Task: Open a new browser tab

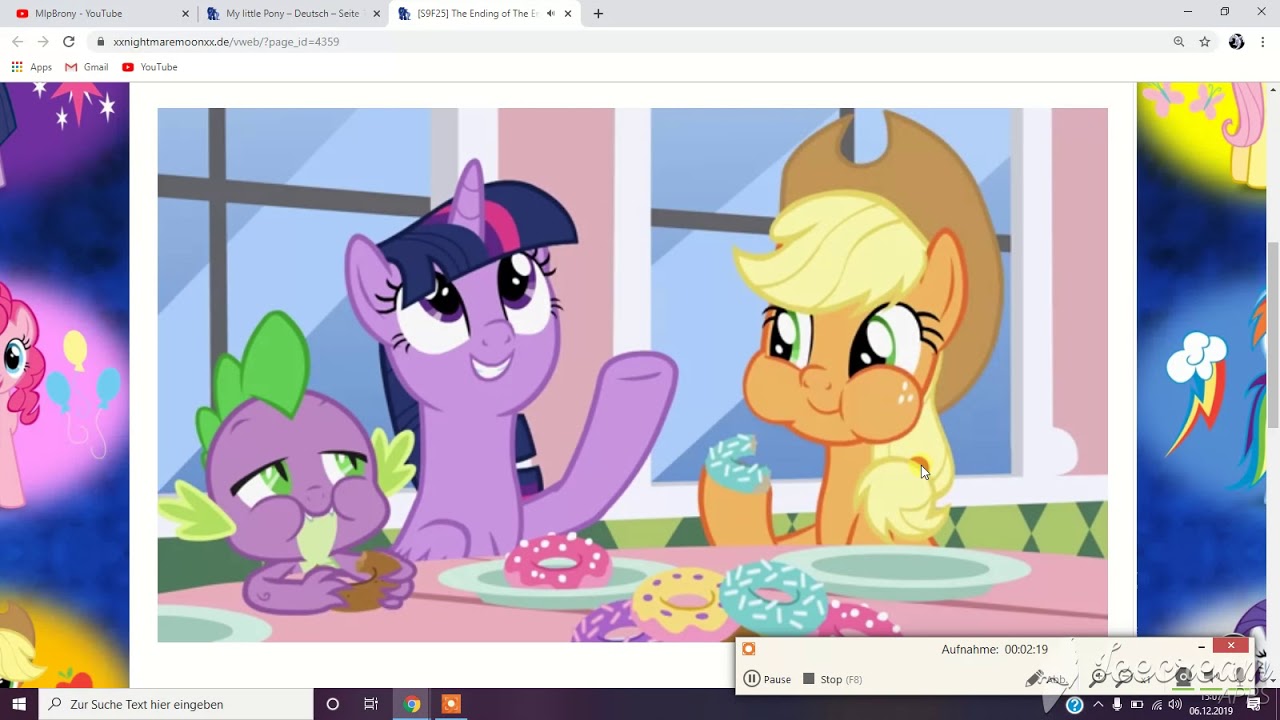Action: pyautogui.click(x=598, y=14)
